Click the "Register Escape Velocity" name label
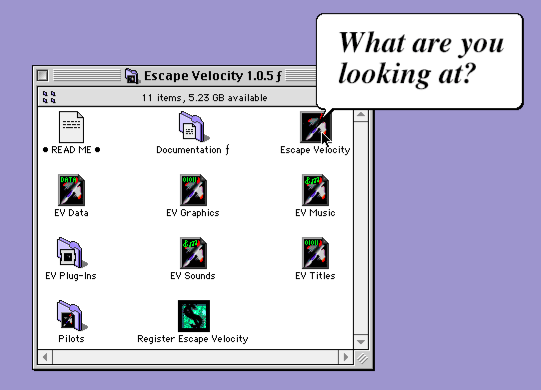This screenshot has height=390, width=541. [193, 339]
